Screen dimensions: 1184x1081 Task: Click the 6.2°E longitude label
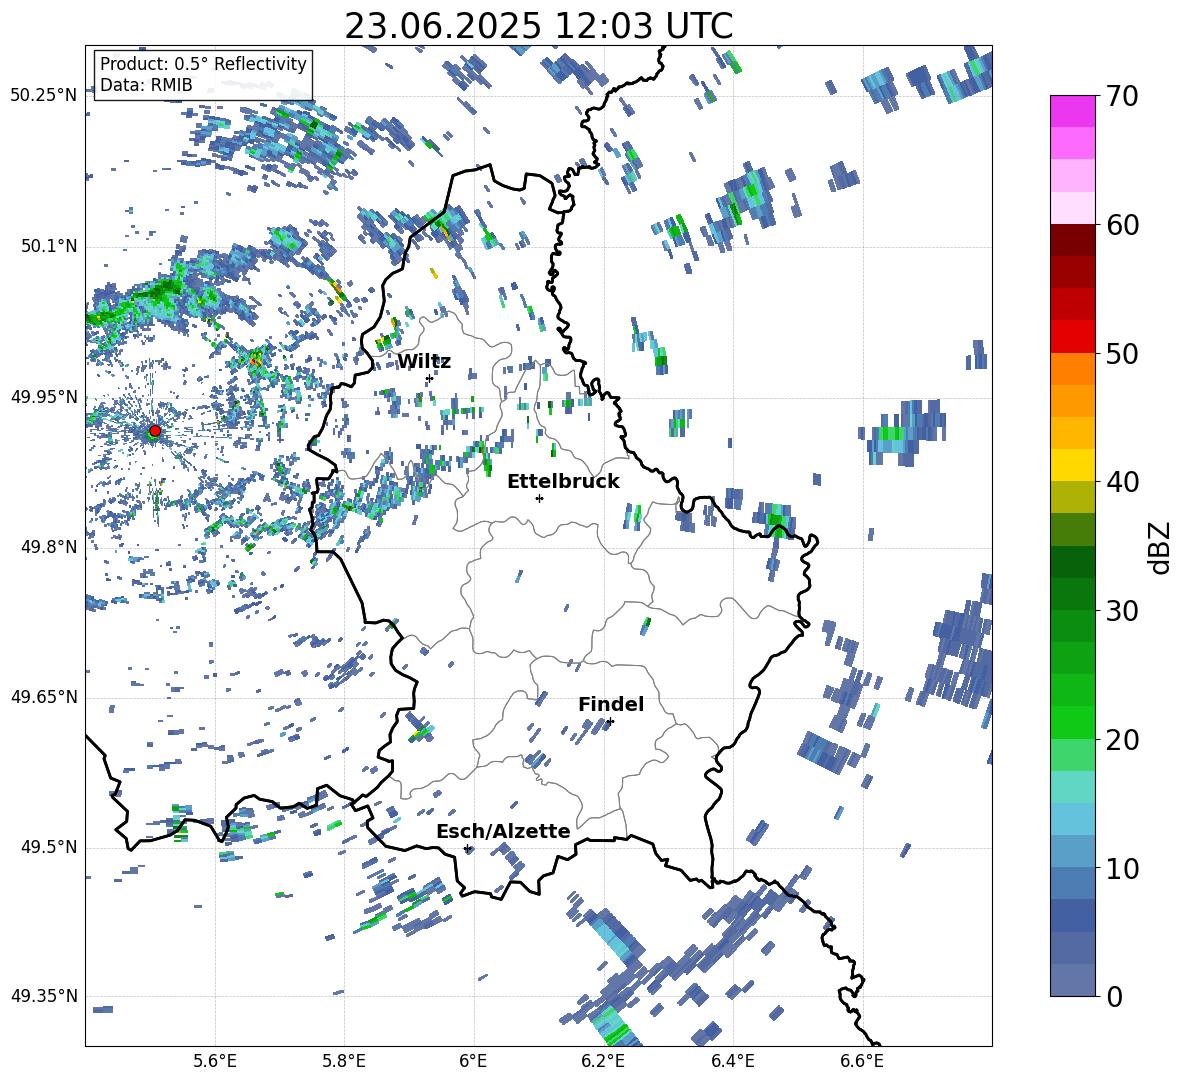click(603, 1061)
